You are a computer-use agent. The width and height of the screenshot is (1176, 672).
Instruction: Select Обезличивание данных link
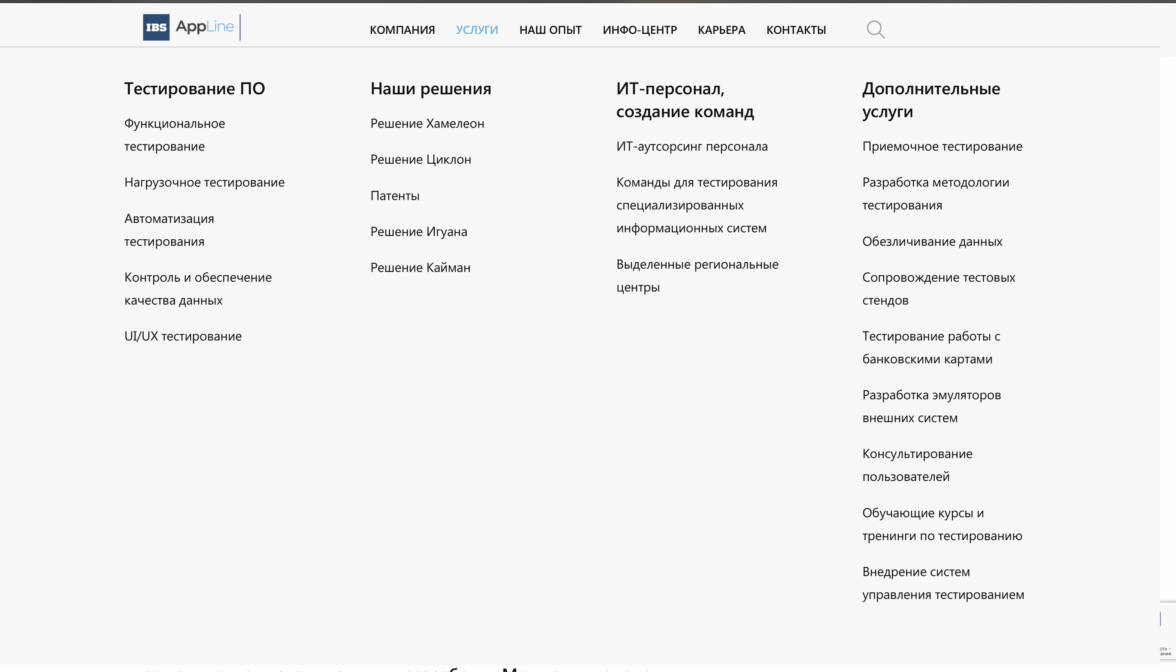pyautogui.click(x=932, y=241)
